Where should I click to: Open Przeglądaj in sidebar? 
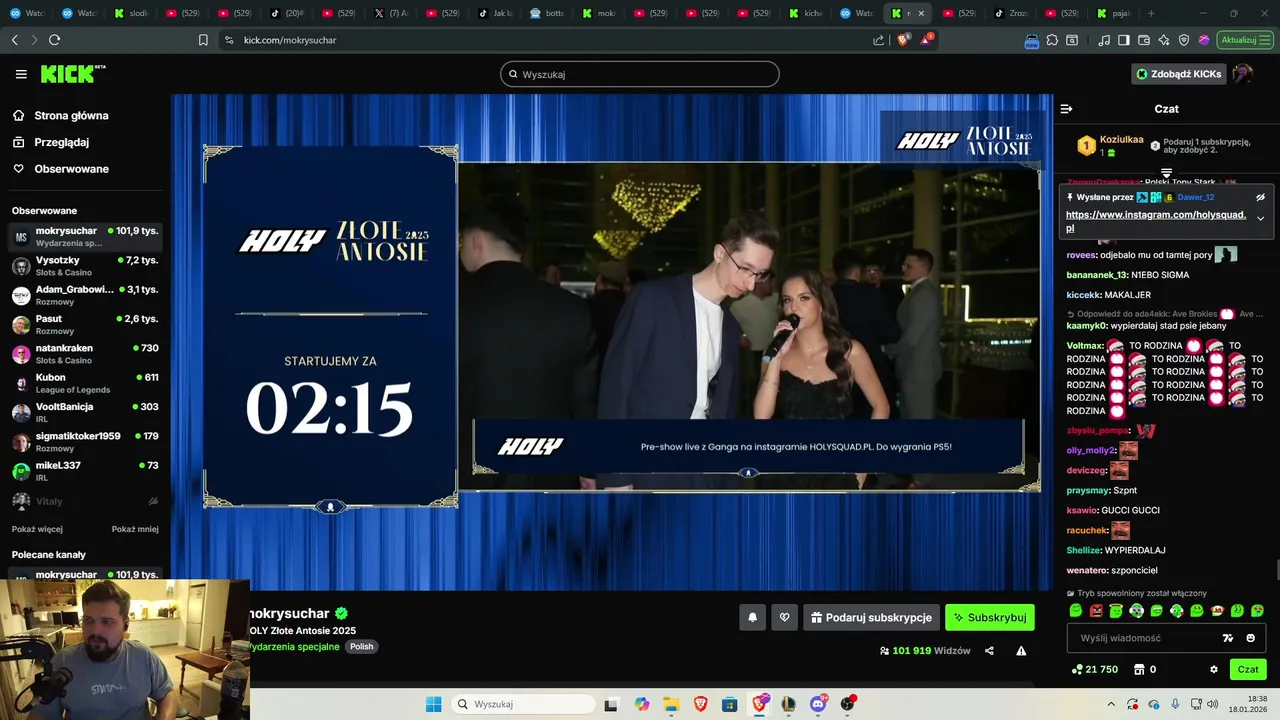click(x=52, y=142)
